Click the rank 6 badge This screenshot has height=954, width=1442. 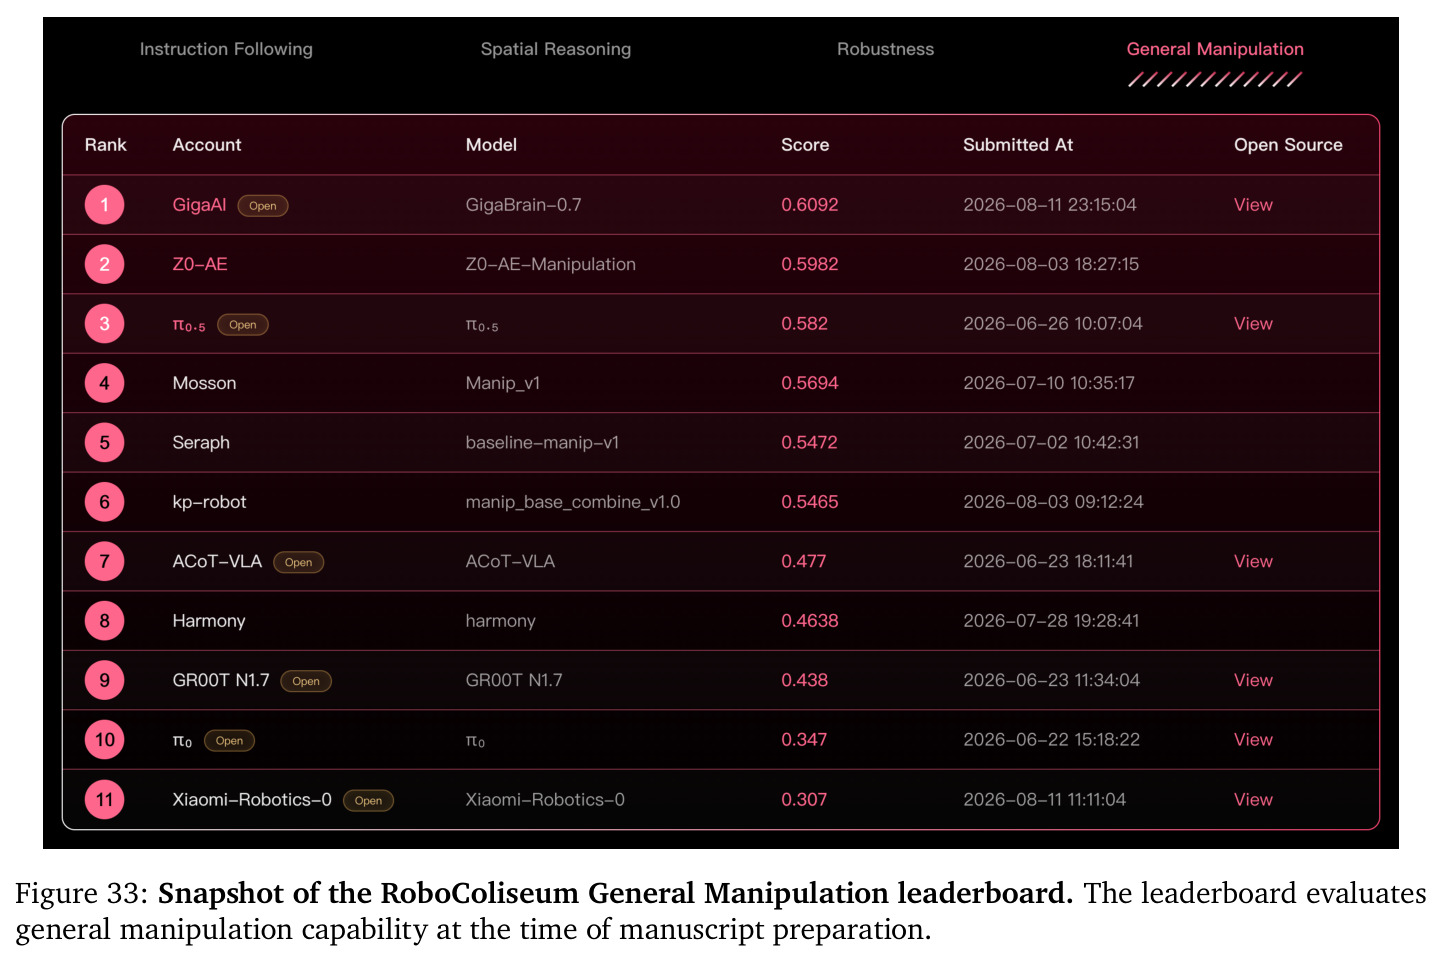click(104, 502)
